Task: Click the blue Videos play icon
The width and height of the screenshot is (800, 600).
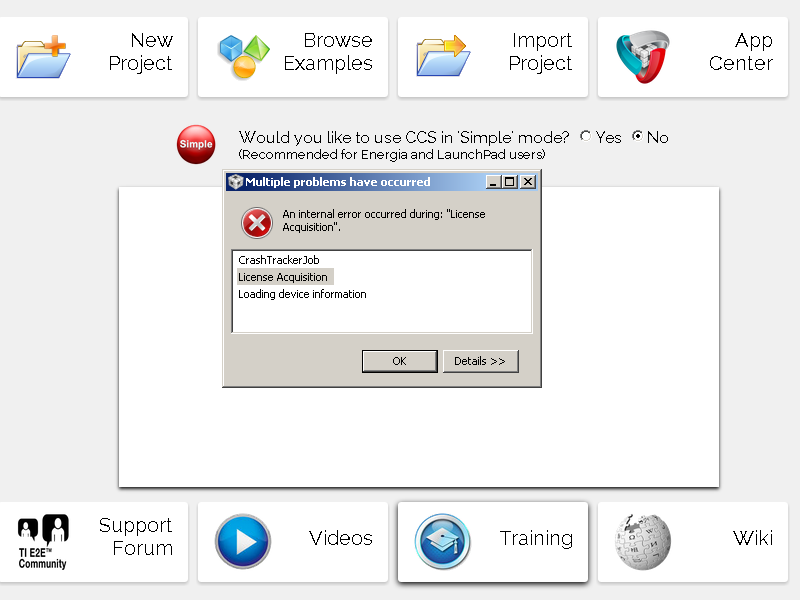Action: (243, 541)
